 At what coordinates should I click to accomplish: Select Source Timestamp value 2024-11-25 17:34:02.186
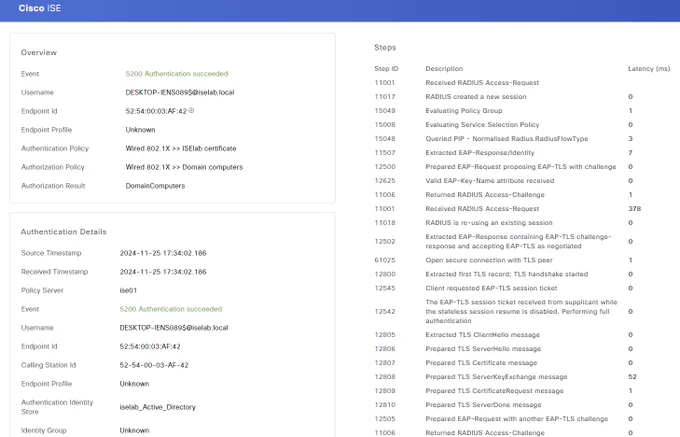(163, 253)
